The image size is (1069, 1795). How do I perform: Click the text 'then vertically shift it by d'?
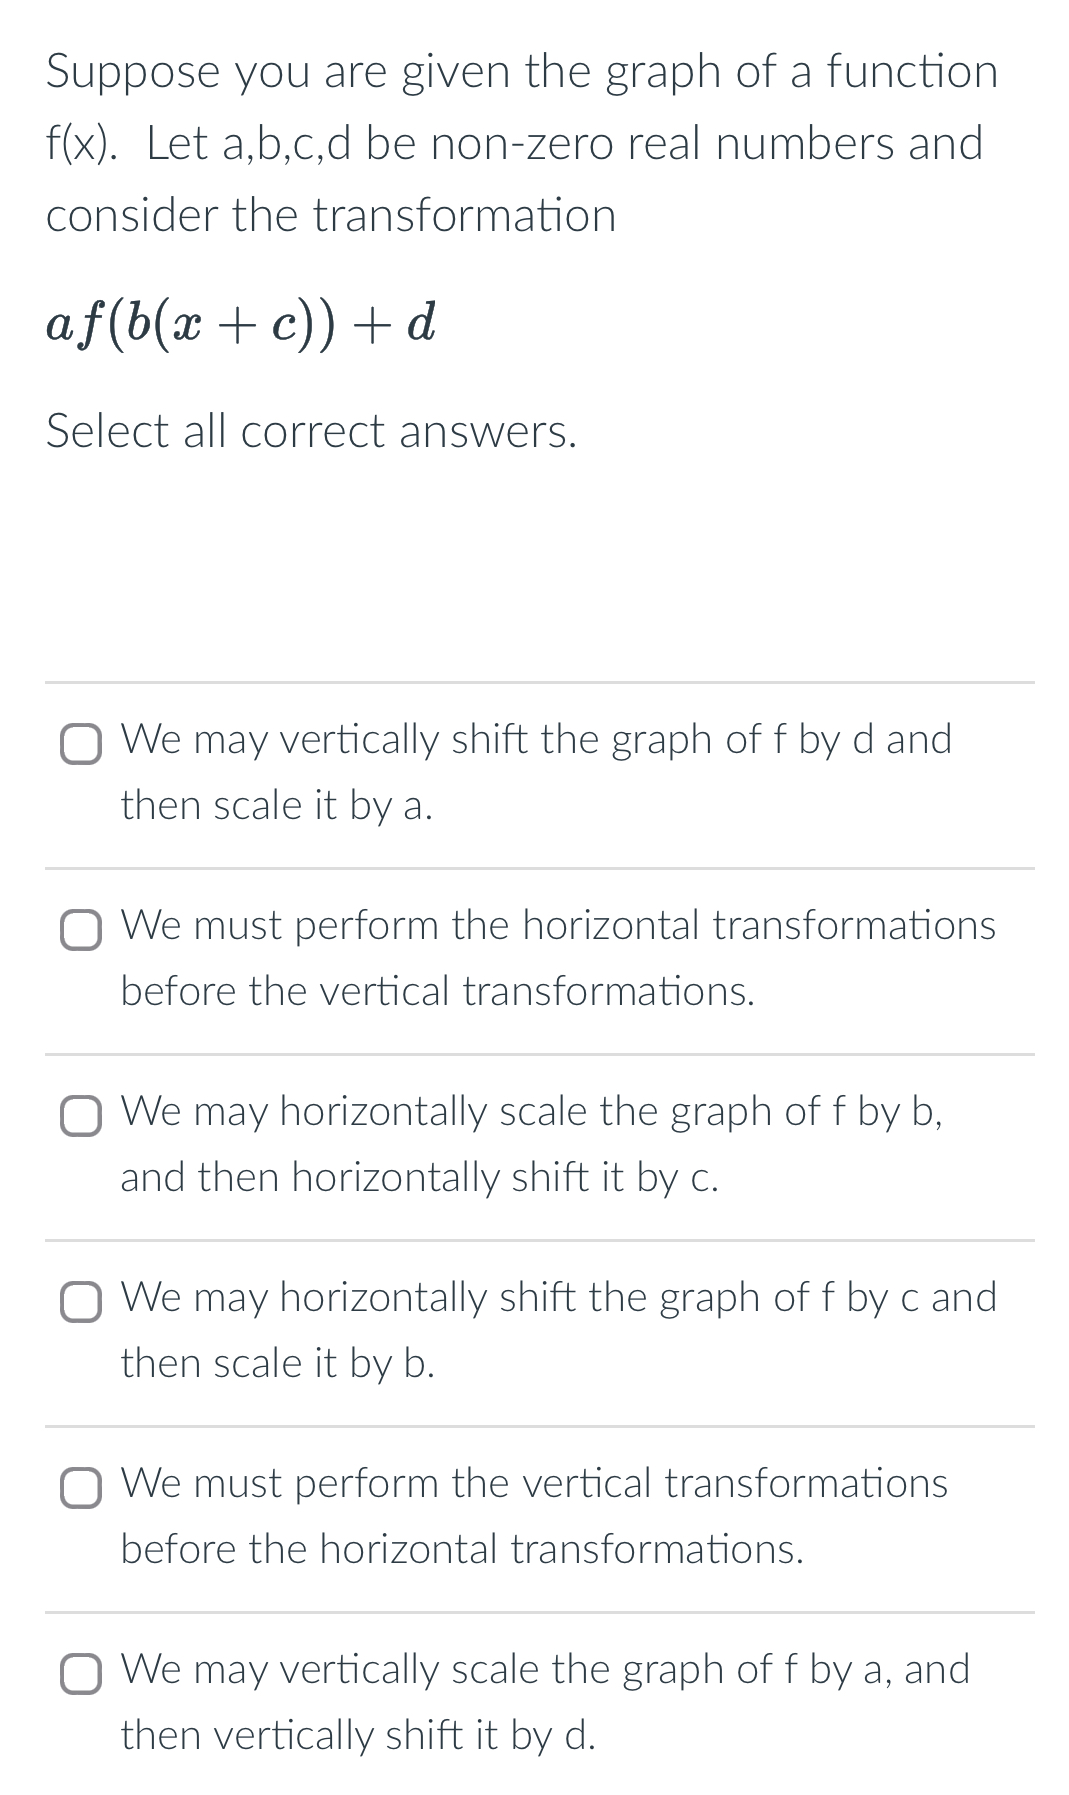pos(358,1735)
